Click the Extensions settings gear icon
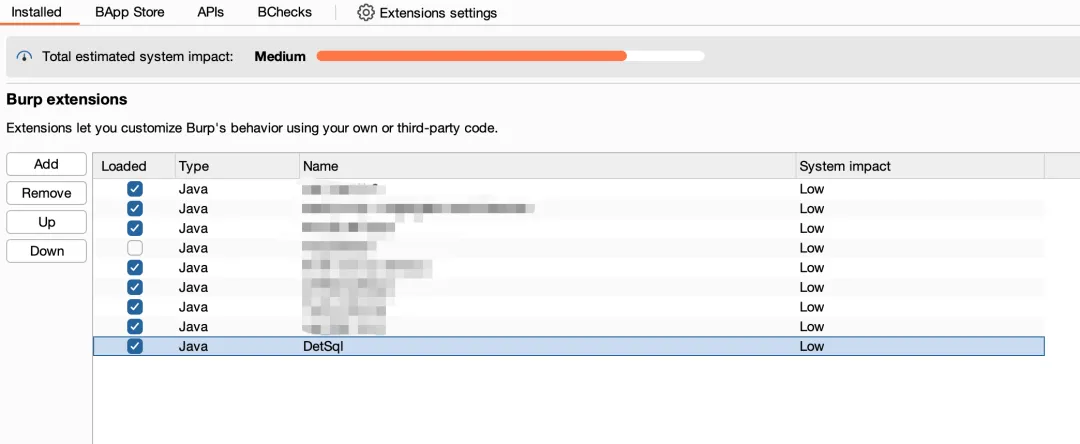This screenshot has height=444, width=1080. tap(366, 13)
